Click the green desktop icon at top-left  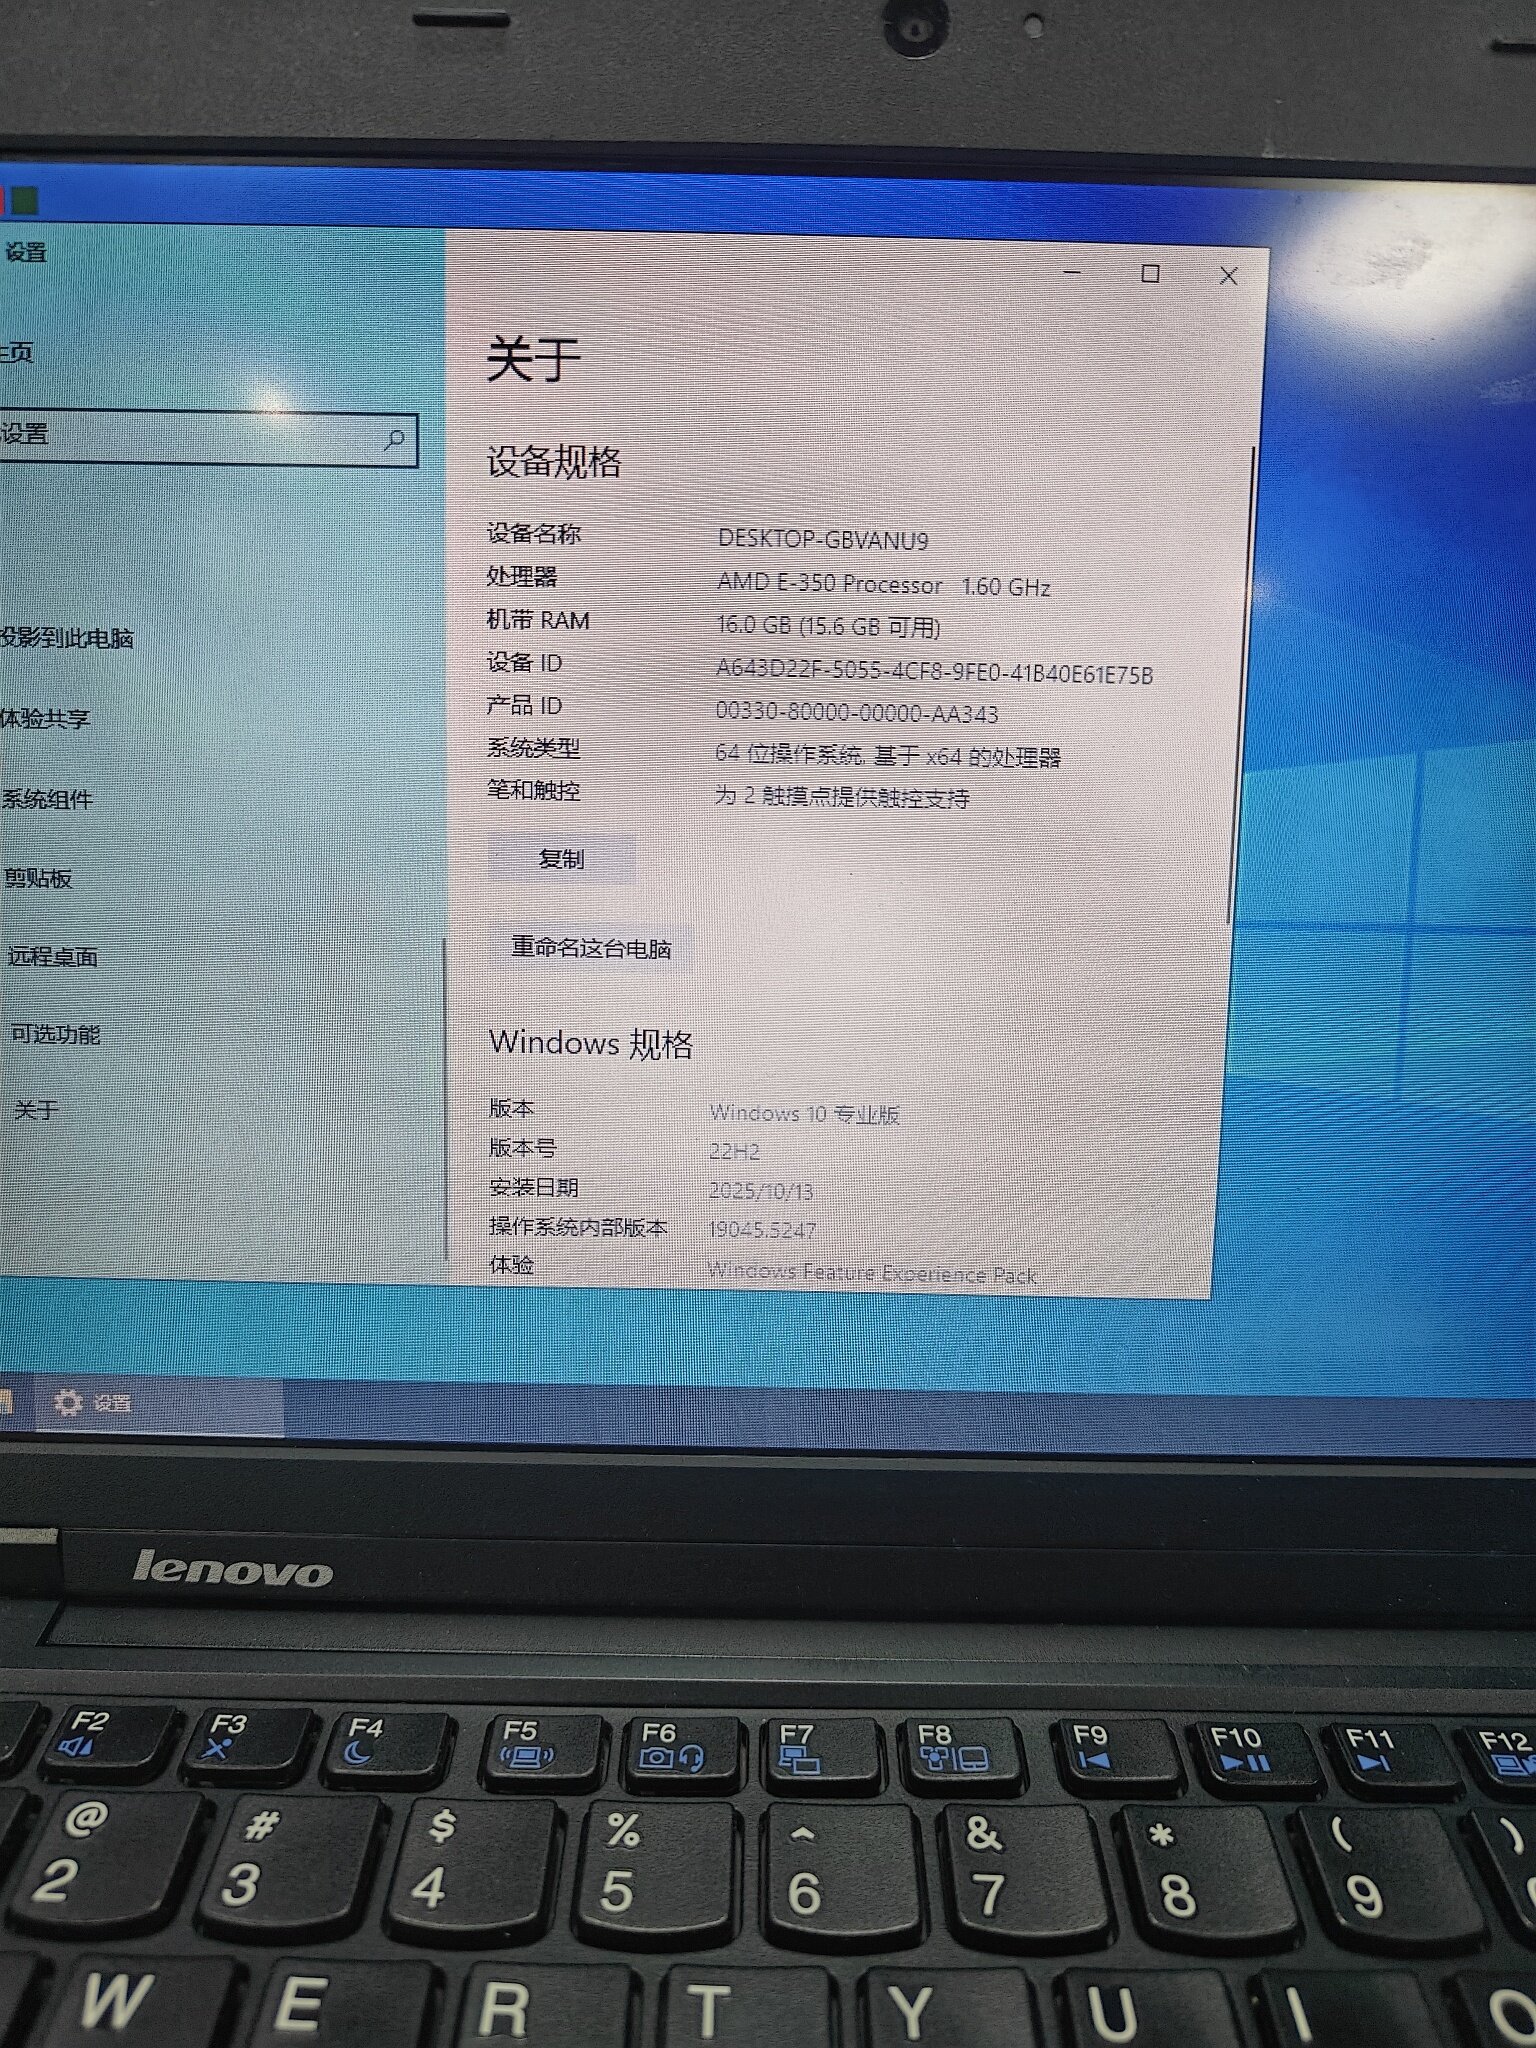click(24, 201)
